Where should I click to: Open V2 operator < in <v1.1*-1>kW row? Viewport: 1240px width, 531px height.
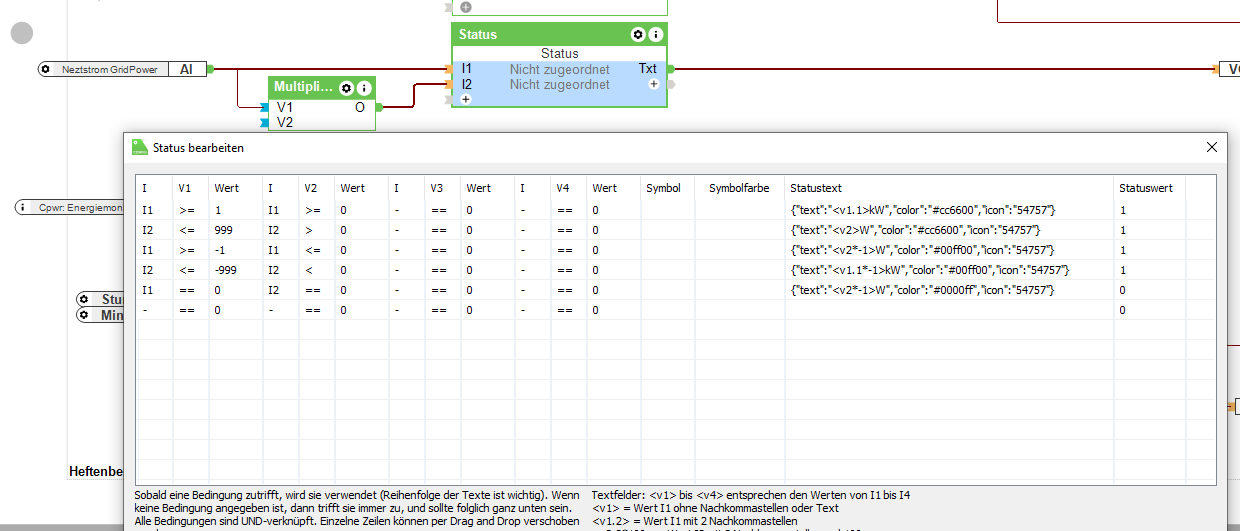[316, 270]
